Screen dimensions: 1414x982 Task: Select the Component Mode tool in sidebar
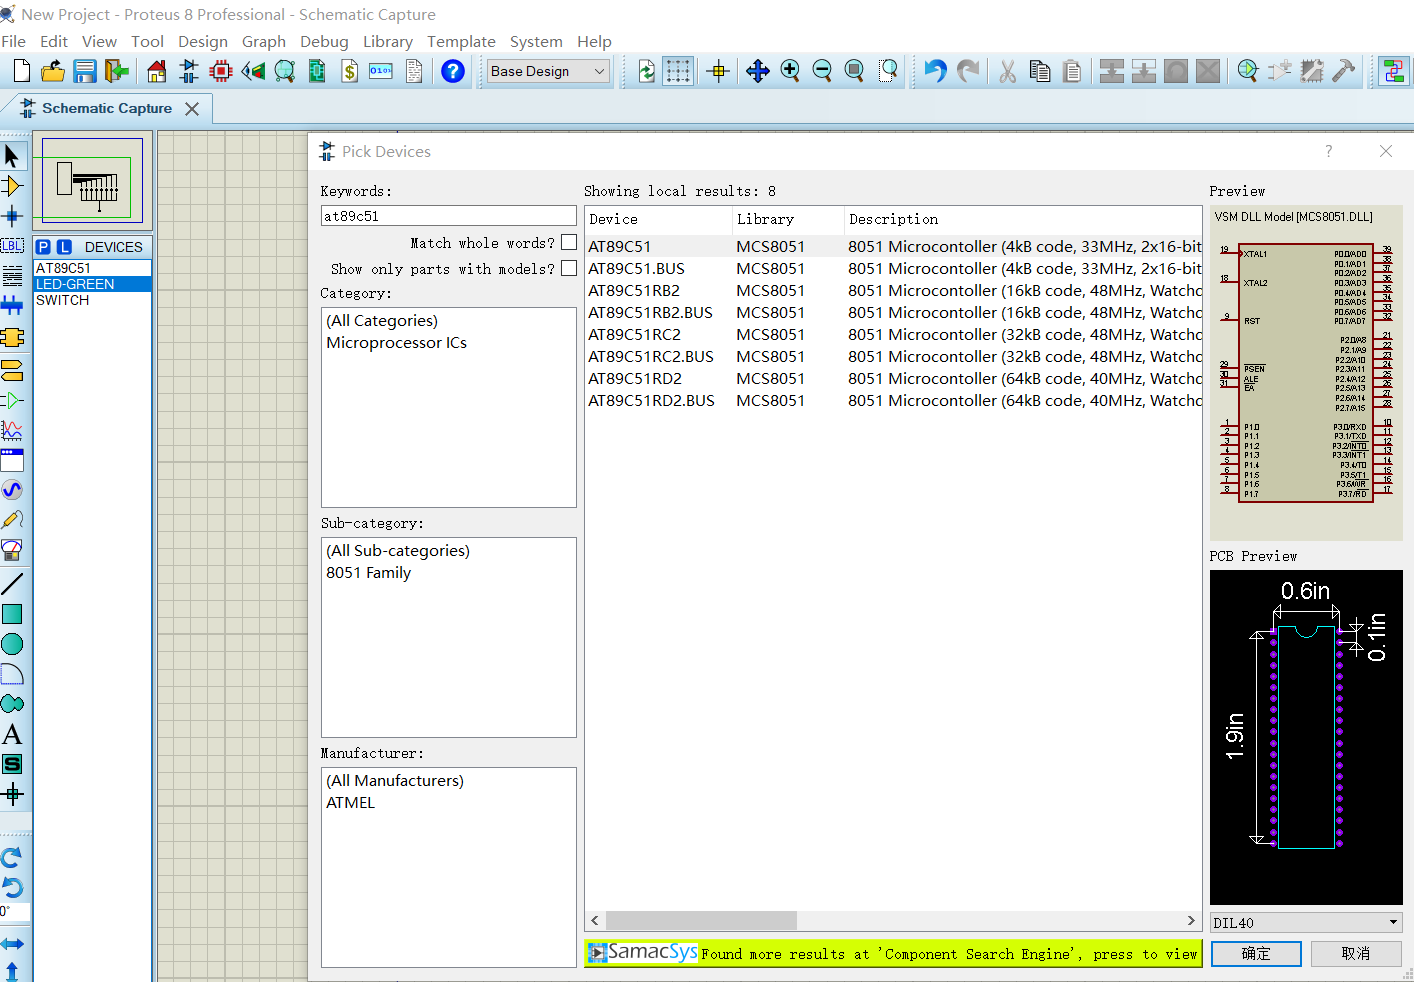(12, 186)
